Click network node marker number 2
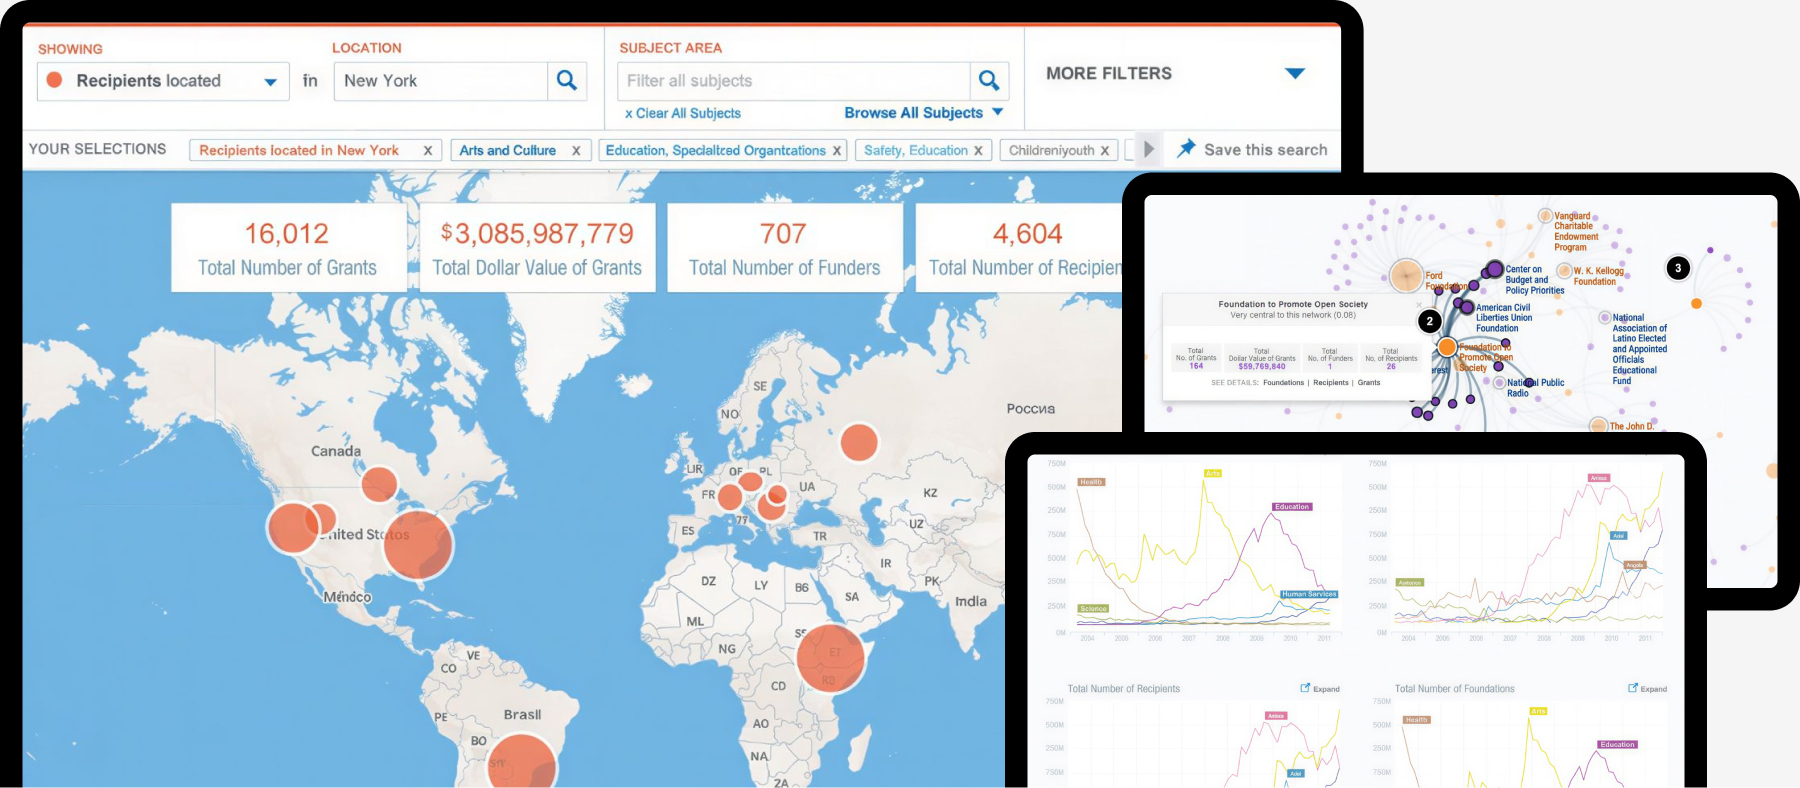1800x788 pixels. [1430, 321]
